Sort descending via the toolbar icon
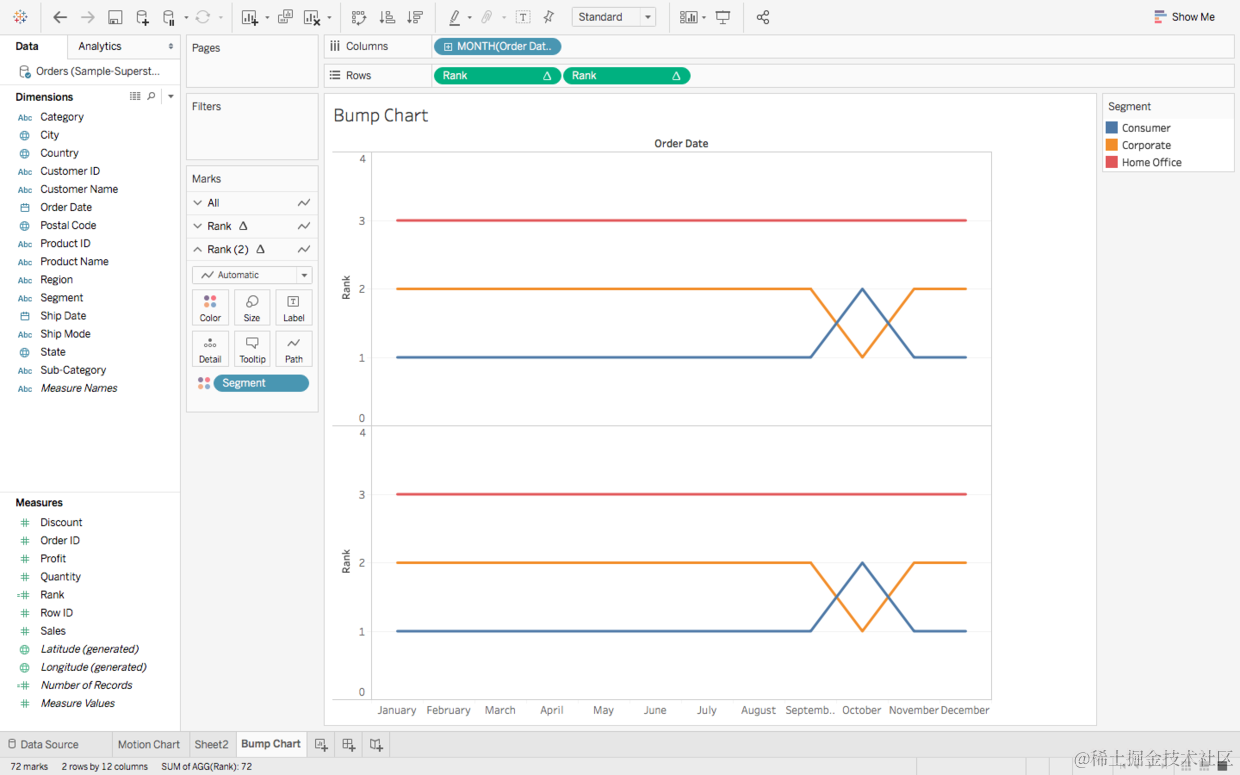The width and height of the screenshot is (1240, 775). click(415, 17)
